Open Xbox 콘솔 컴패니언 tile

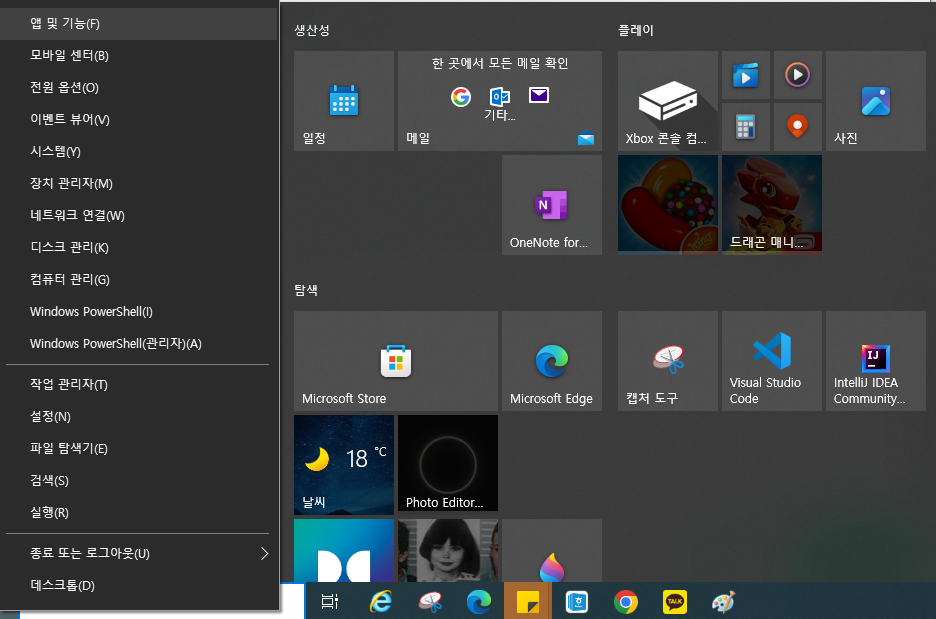(x=667, y=101)
